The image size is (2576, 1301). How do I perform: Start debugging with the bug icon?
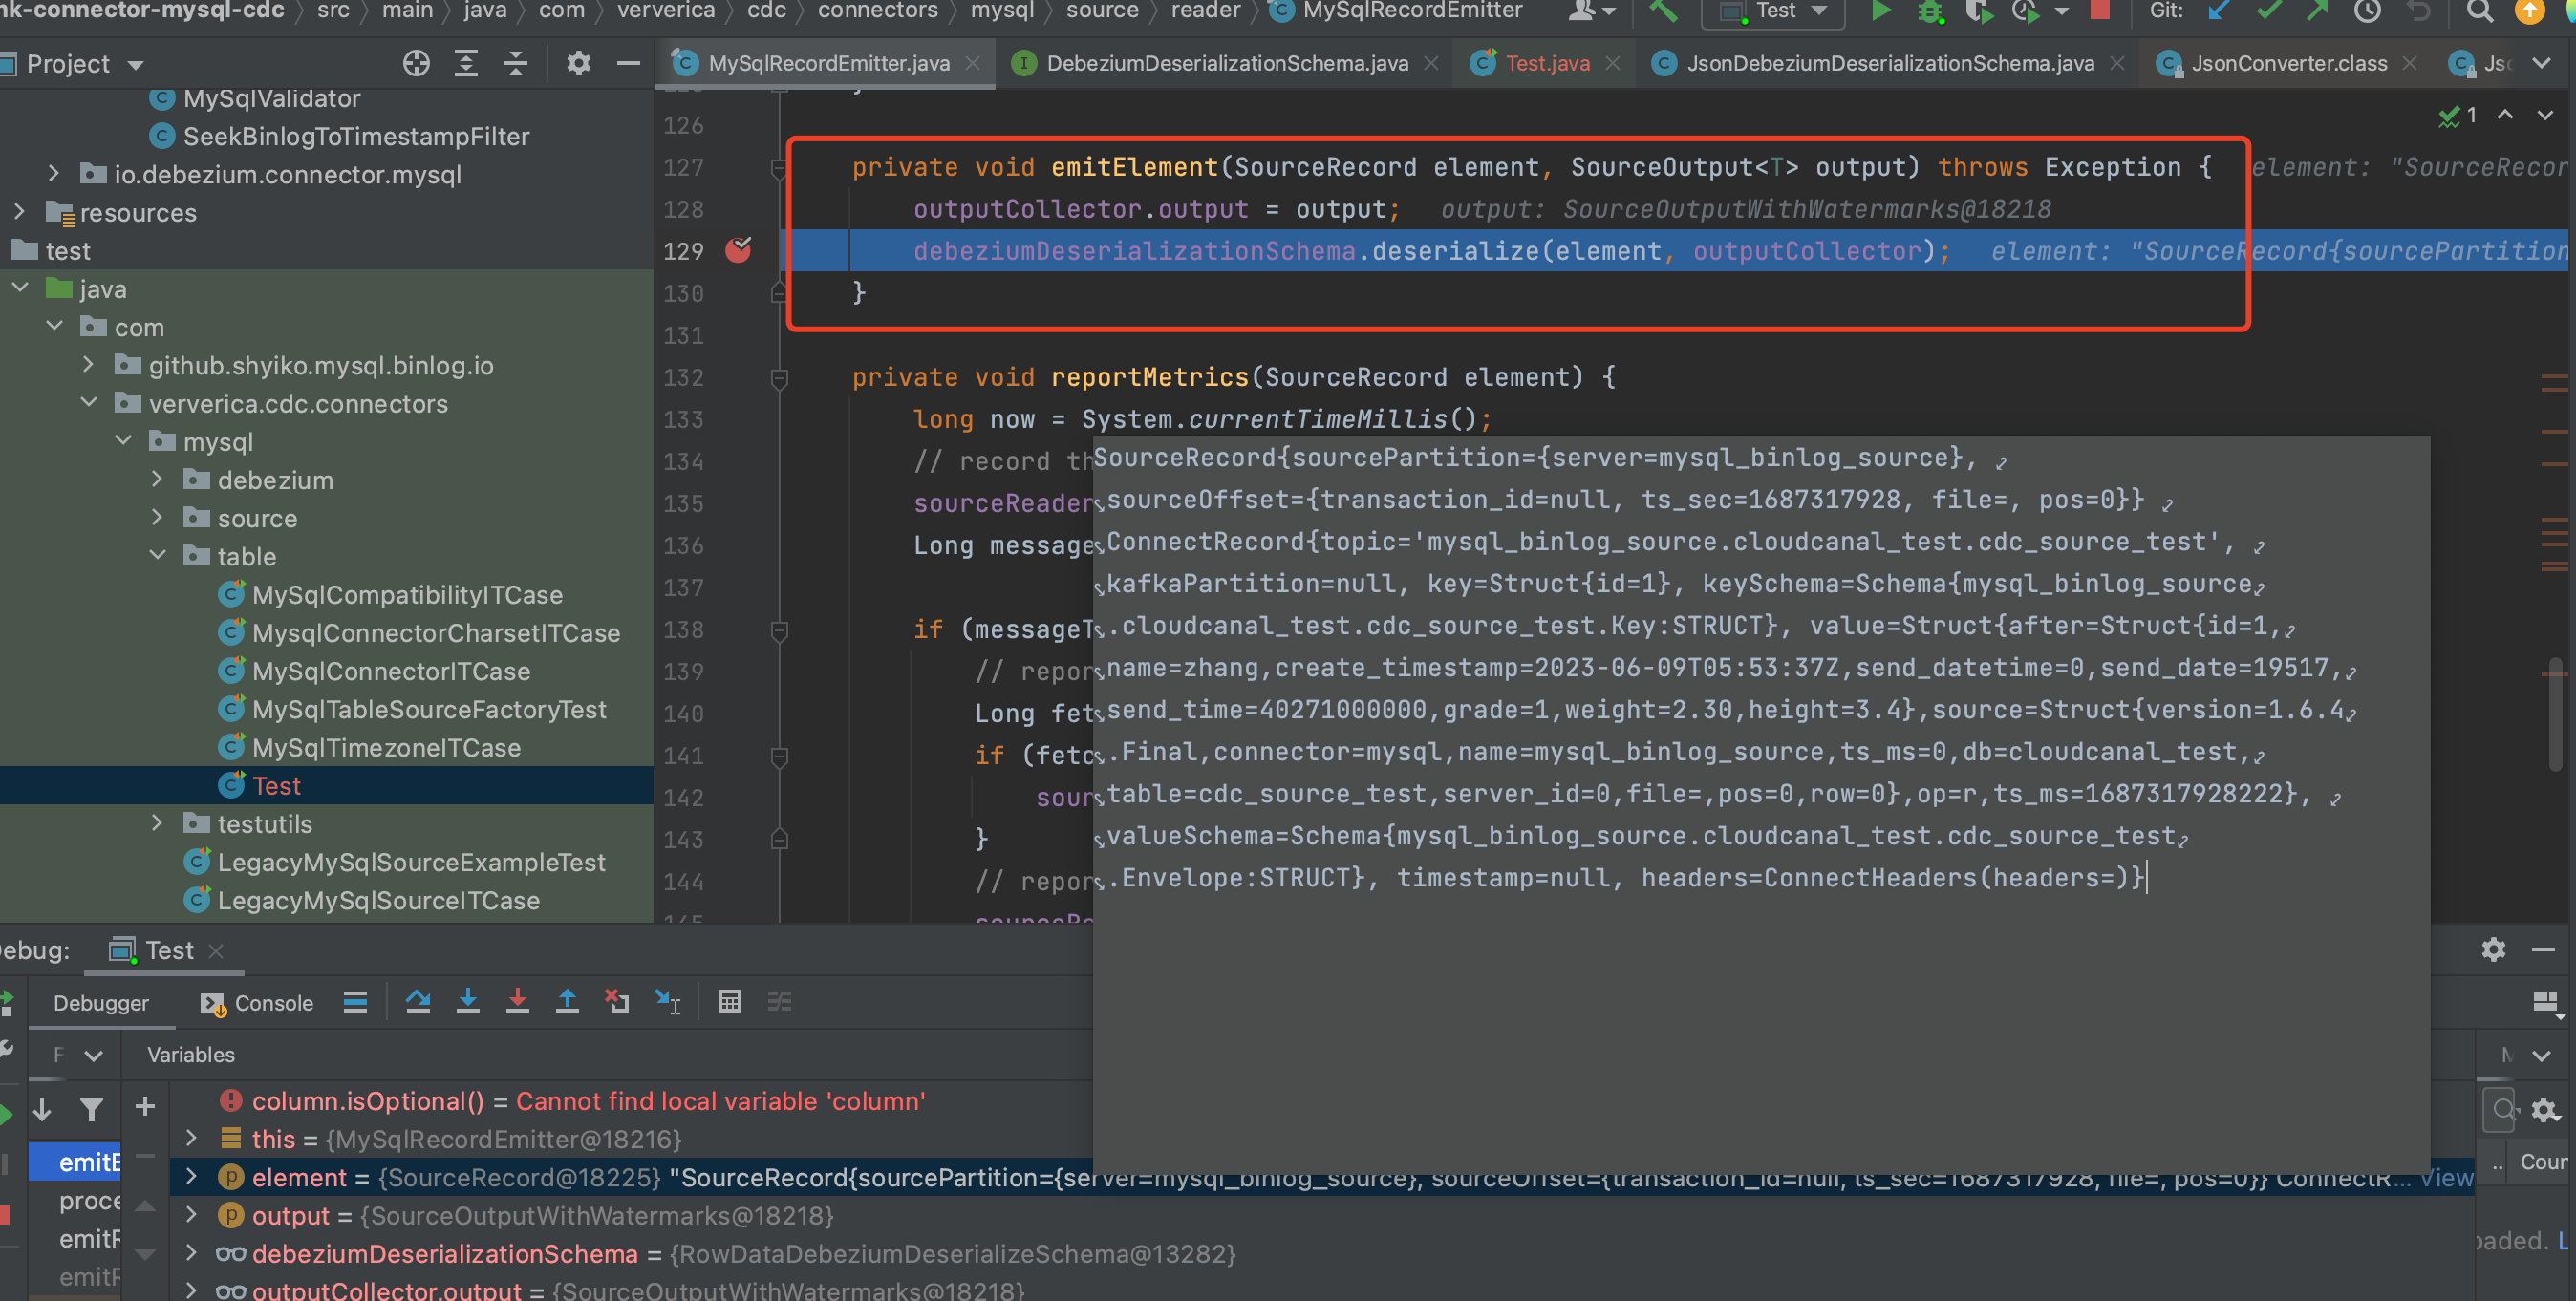[1930, 11]
